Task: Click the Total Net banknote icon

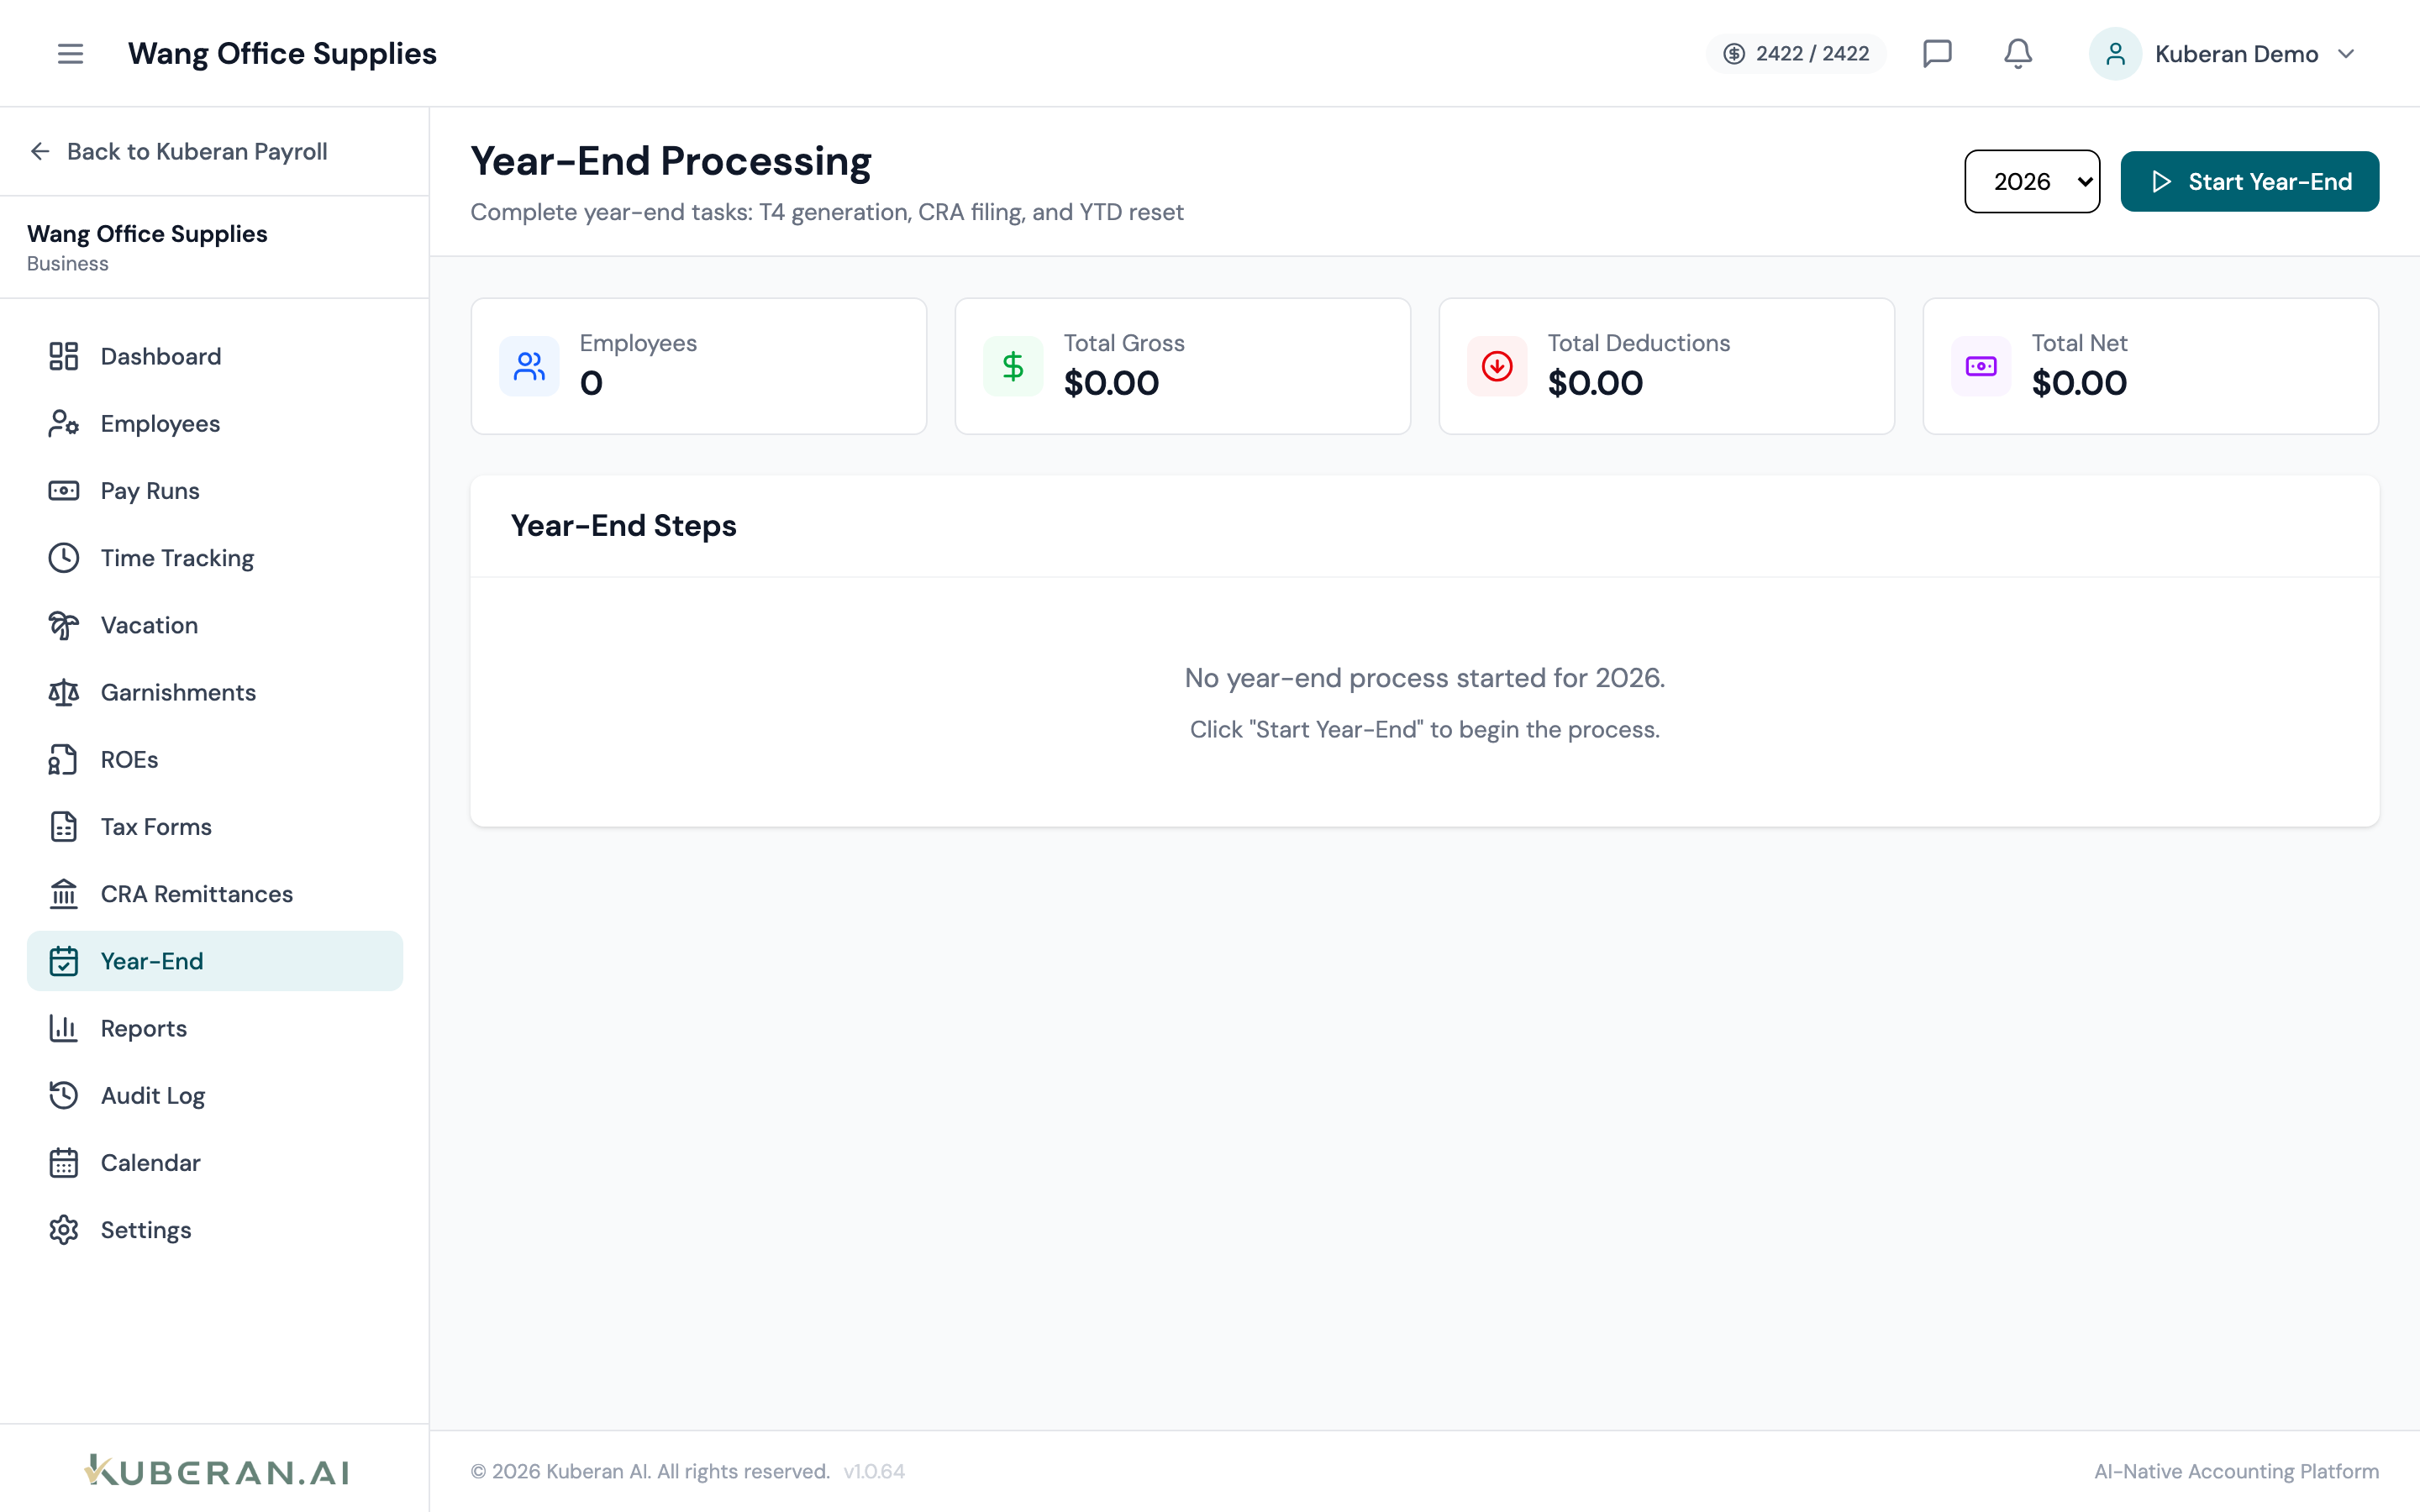Action: [1981, 366]
